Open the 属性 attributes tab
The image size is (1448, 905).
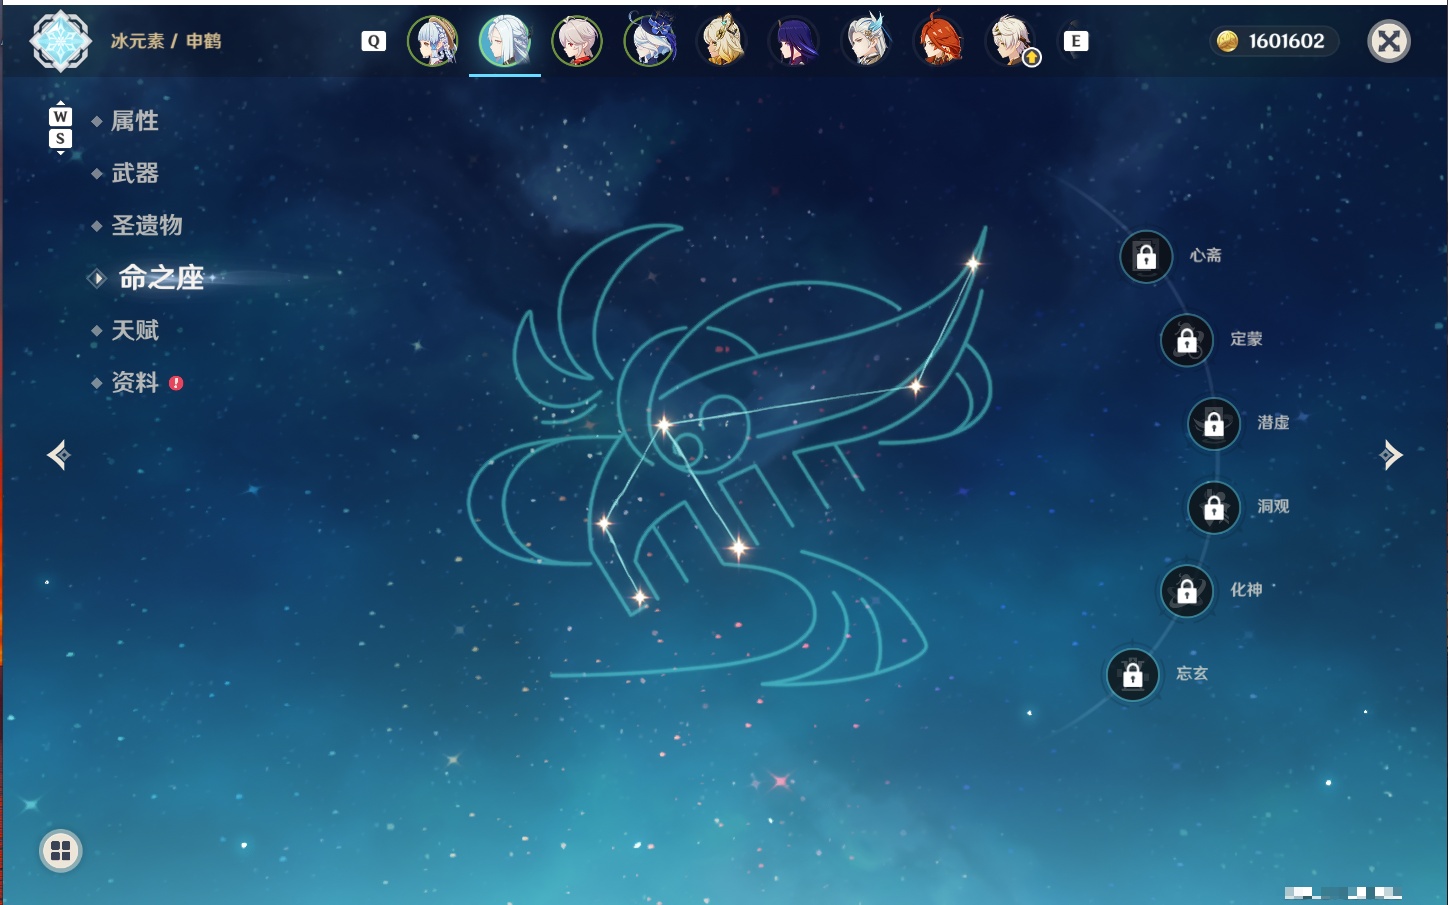[135, 121]
